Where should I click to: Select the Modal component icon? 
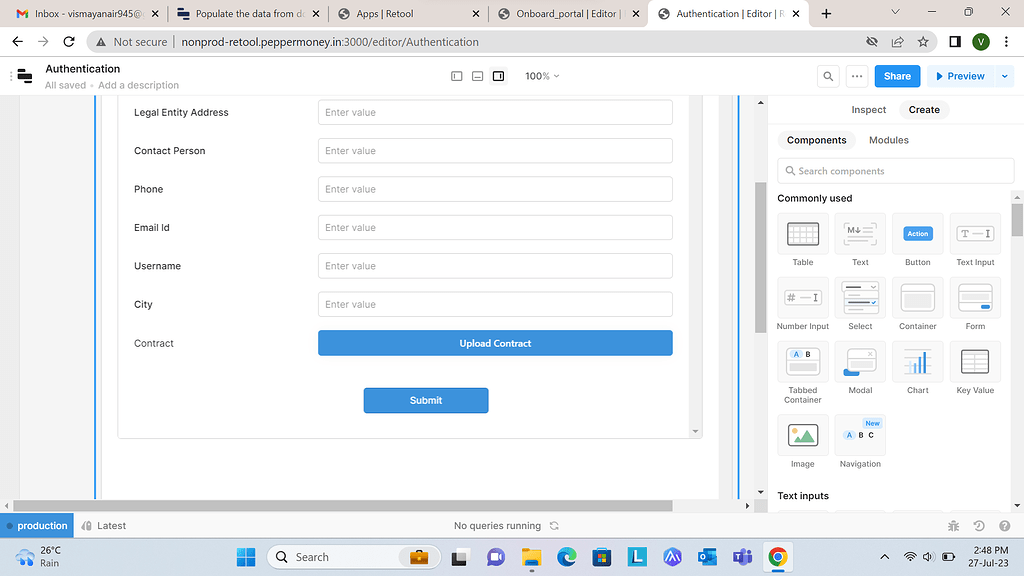pos(860,362)
